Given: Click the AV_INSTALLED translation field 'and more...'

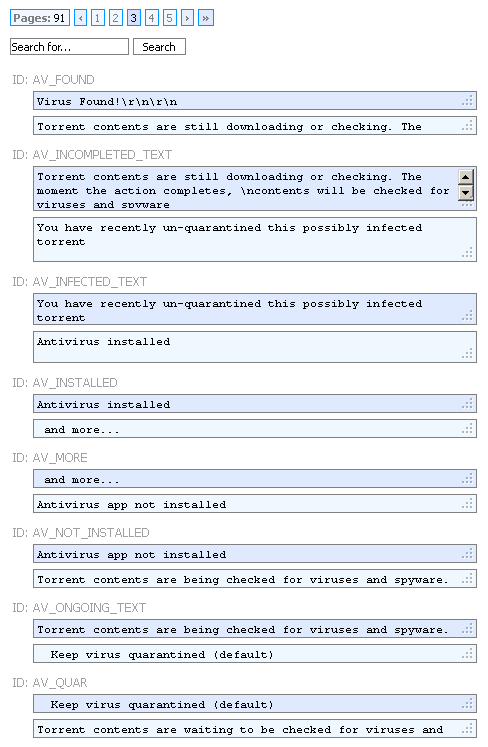Looking at the screenshot, I should click(x=255, y=429).
